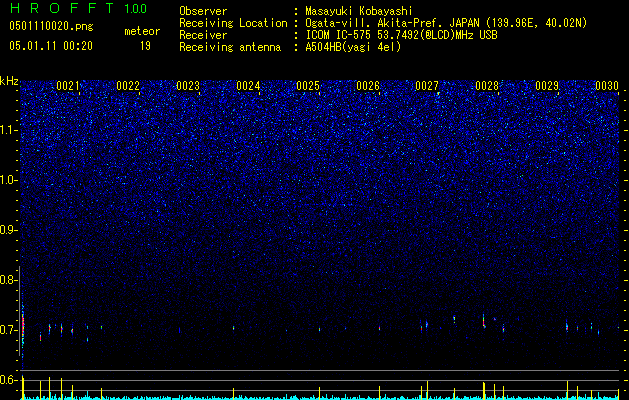Click the 0026 time marker
The image size is (629, 400).
[368, 86]
